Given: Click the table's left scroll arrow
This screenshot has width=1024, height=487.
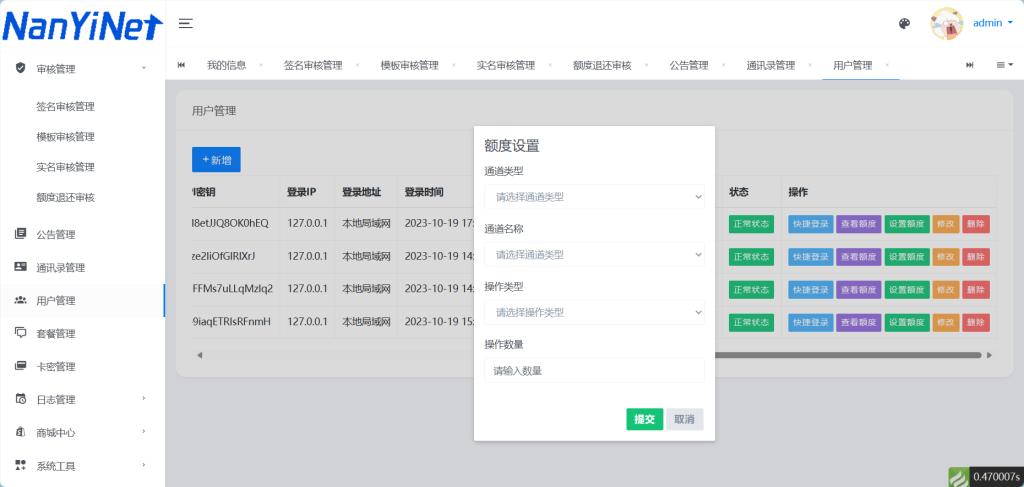Looking at the screenshot, I should pos(199,355).
